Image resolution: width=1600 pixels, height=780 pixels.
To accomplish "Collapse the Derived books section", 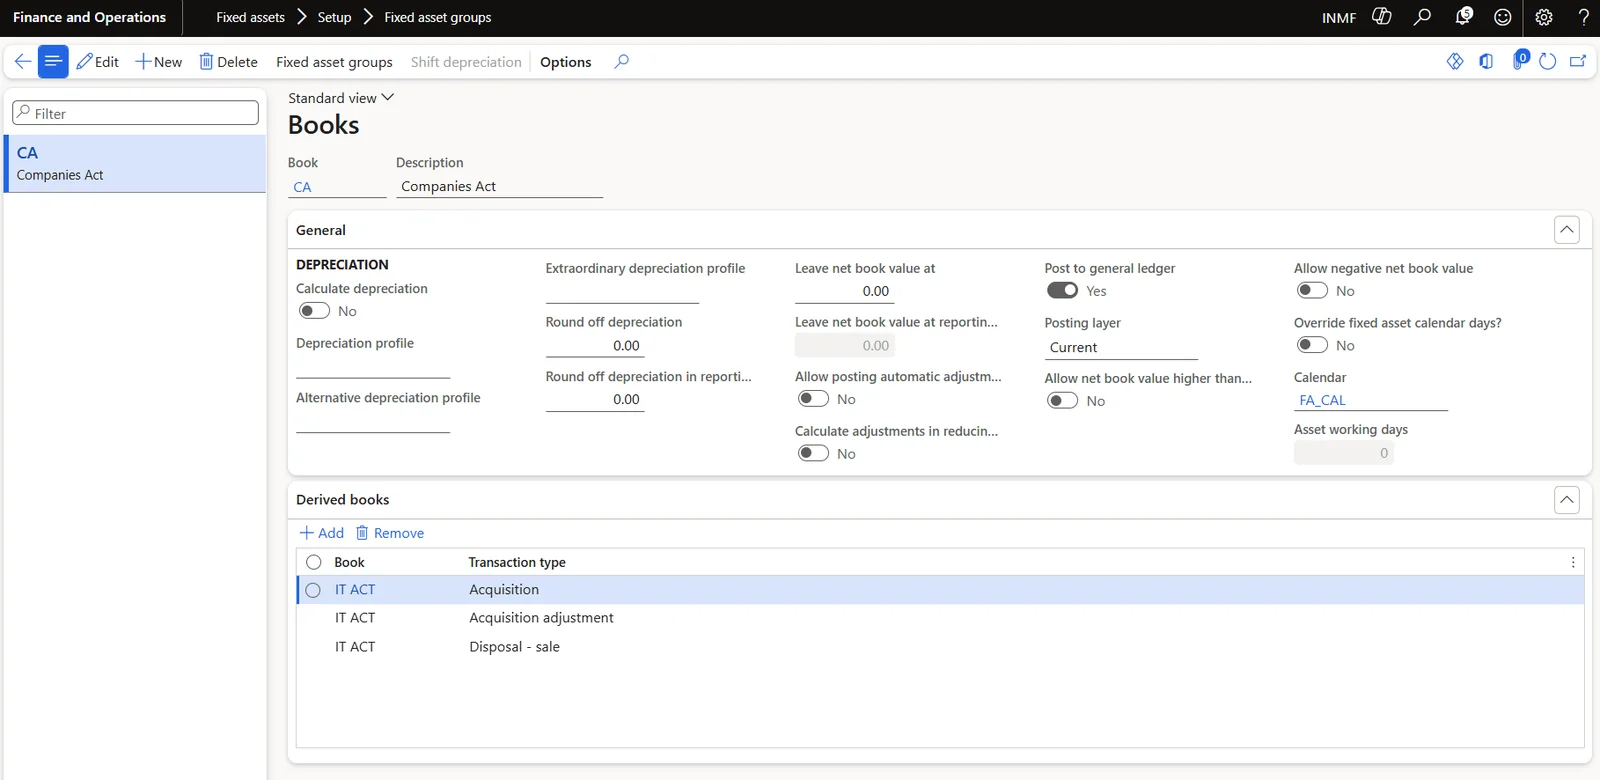I will 1567,499.
